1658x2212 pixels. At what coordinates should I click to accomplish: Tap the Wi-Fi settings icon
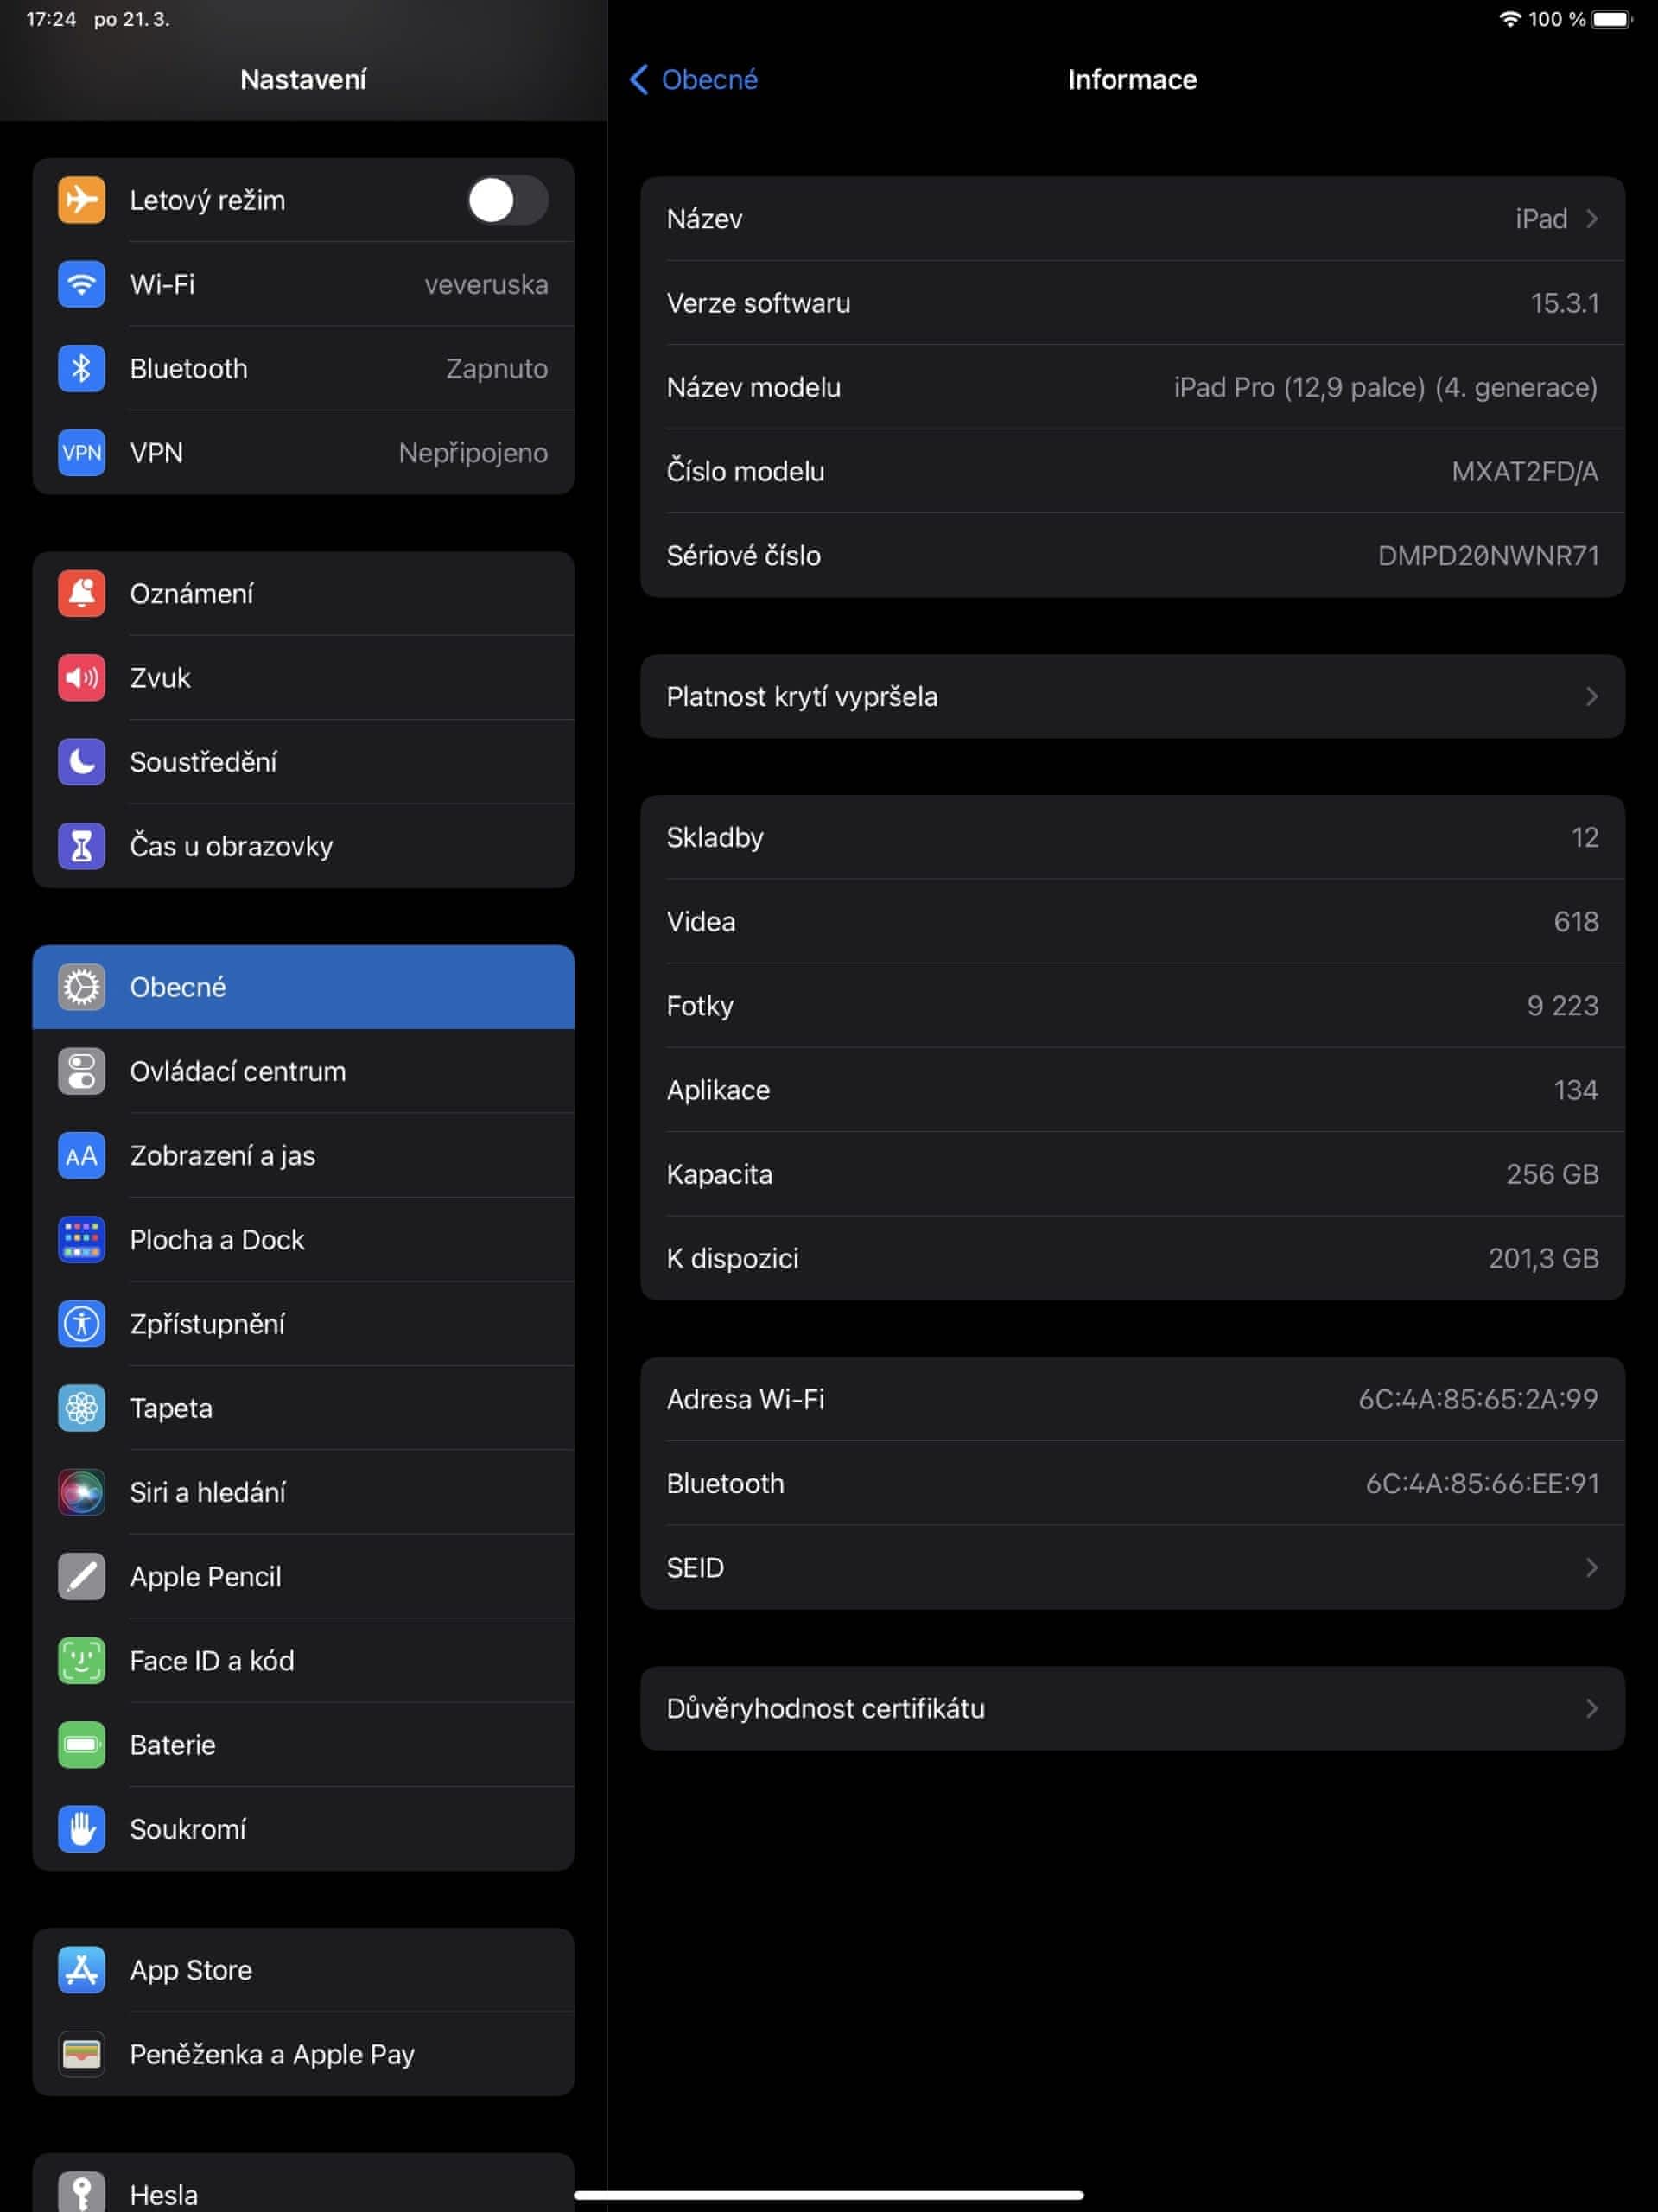[81, 284]
